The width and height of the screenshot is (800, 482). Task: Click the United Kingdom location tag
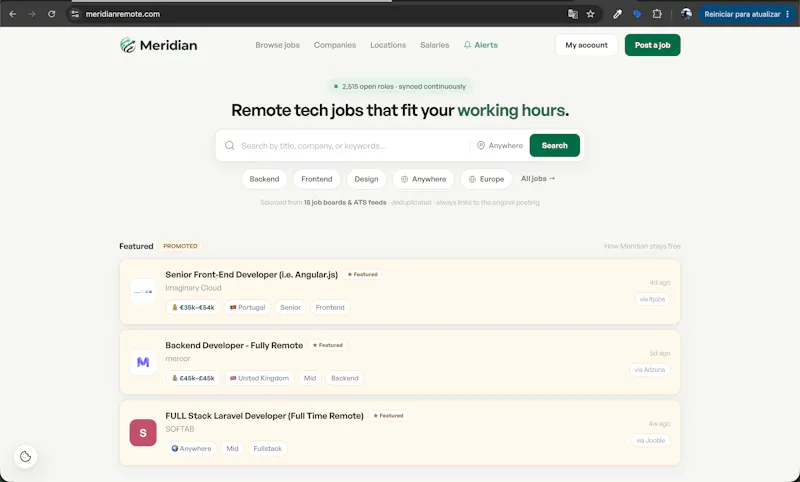tap(259, 378)
